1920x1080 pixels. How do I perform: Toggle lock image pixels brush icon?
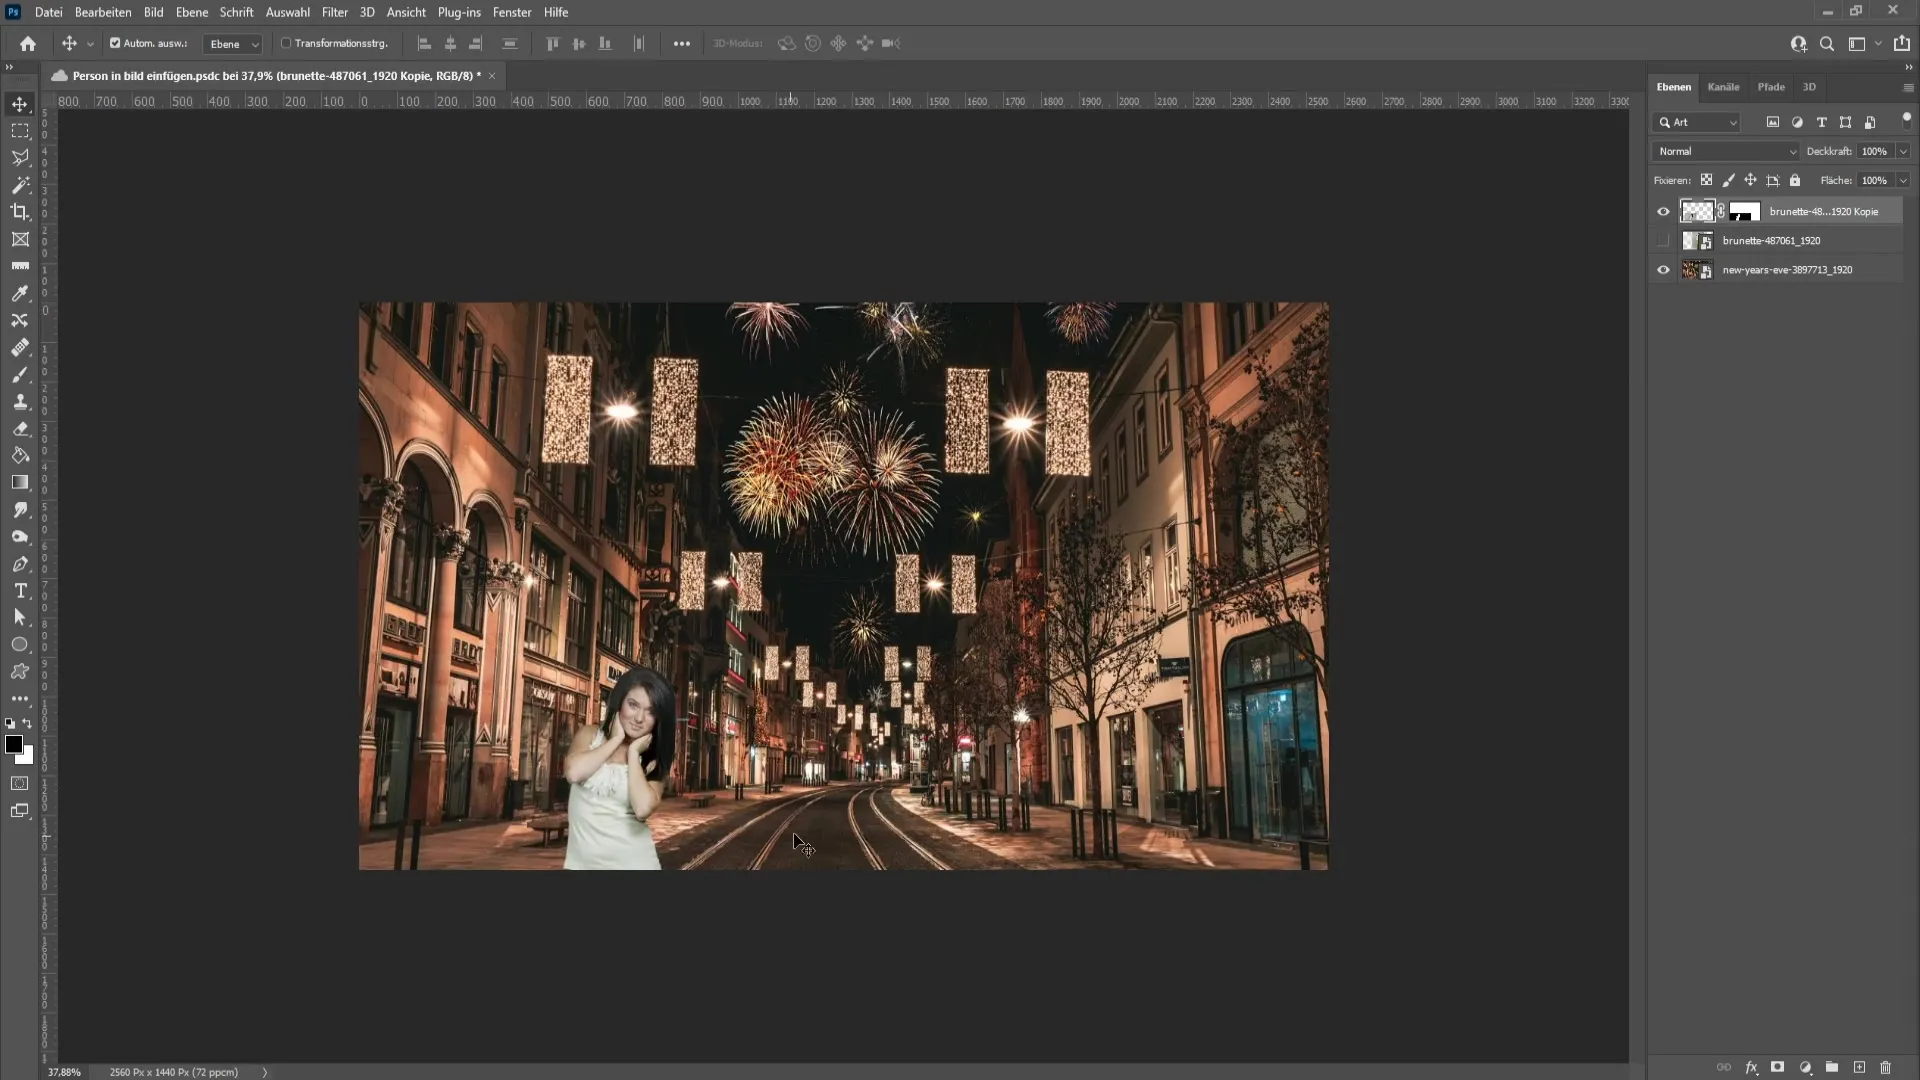click(1728, 180)
